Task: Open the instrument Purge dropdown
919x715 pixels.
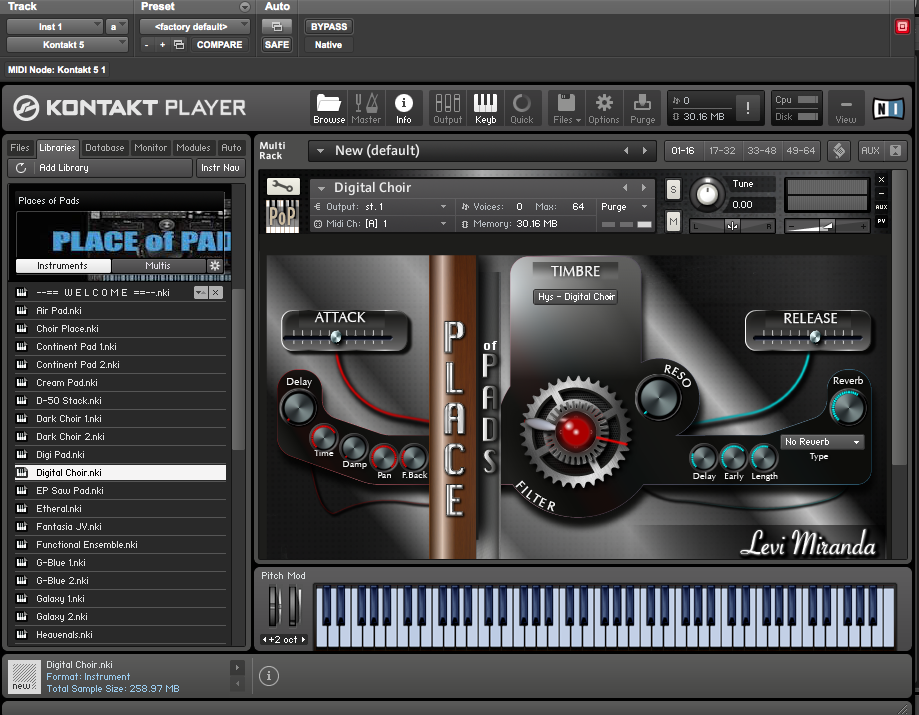Action: 624,207
